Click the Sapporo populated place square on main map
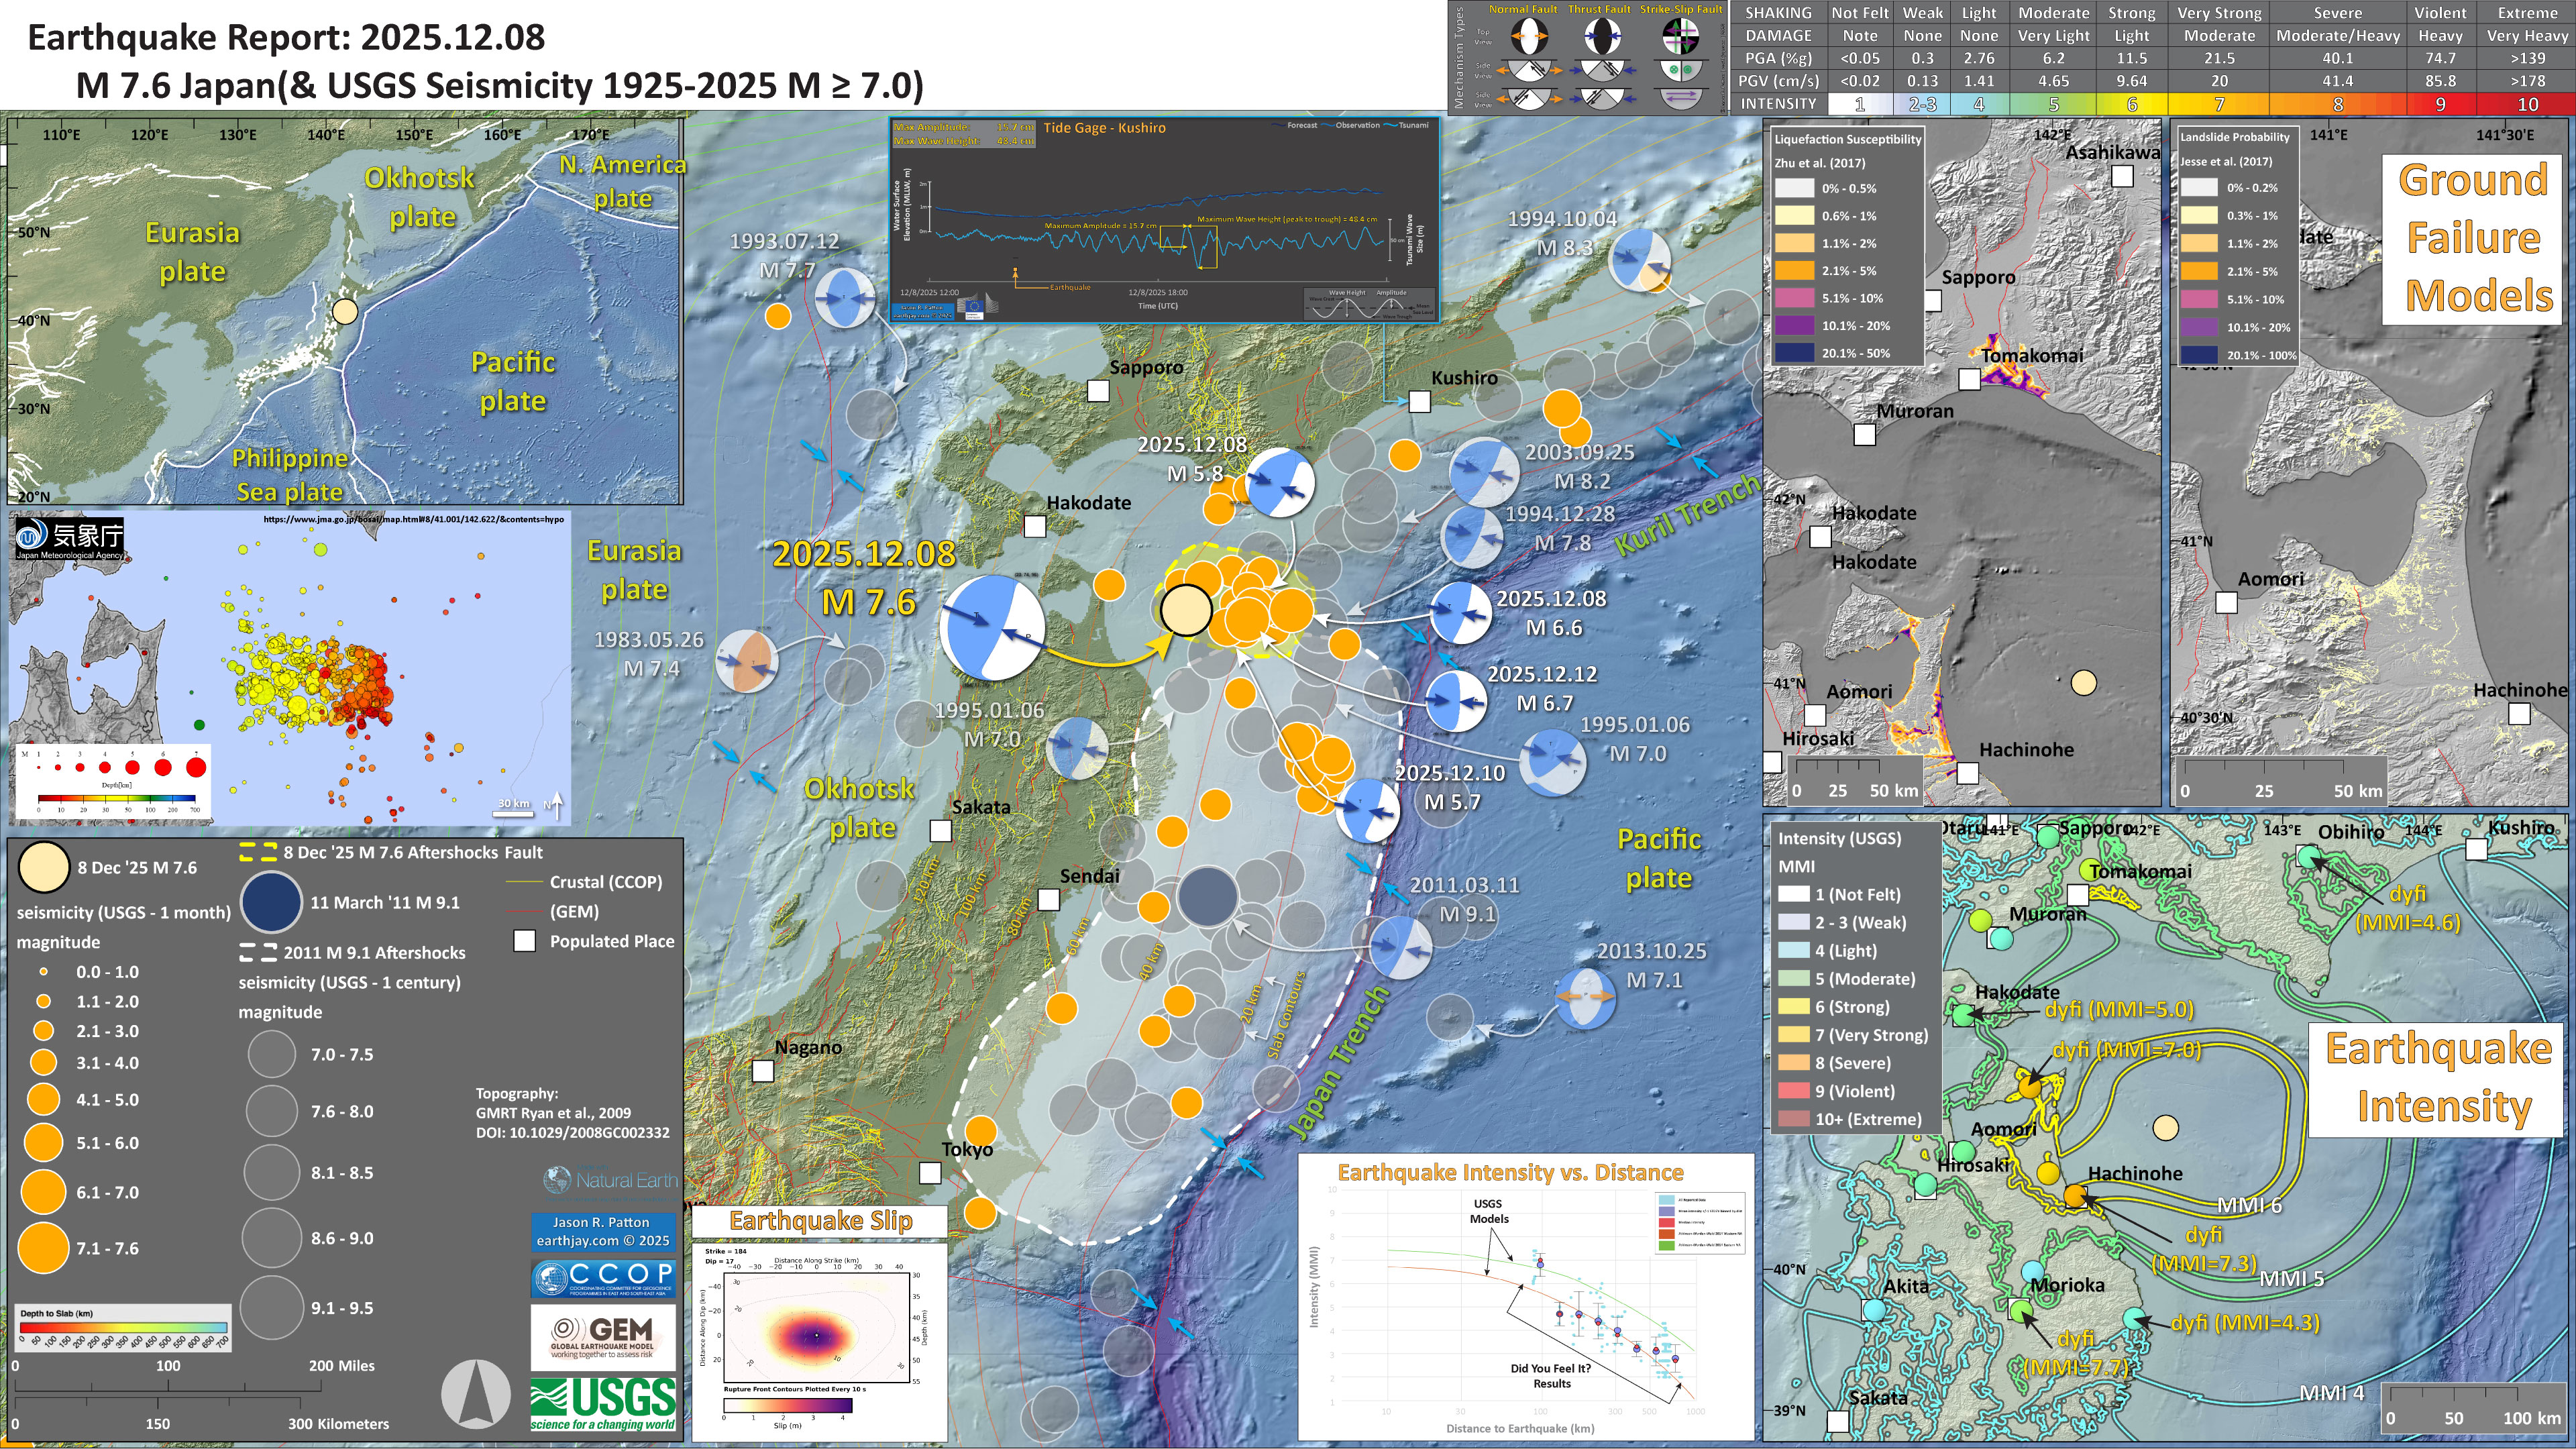 (1098, 391)
